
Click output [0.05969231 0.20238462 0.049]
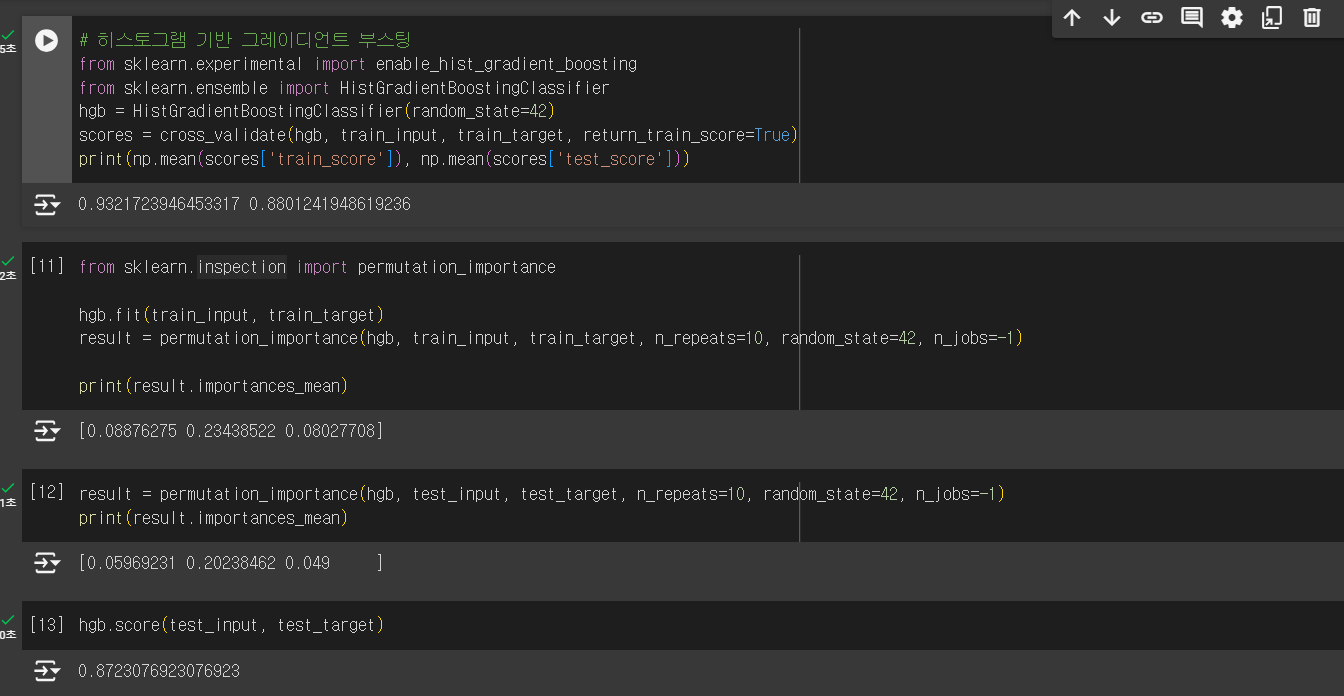[231, 563]
